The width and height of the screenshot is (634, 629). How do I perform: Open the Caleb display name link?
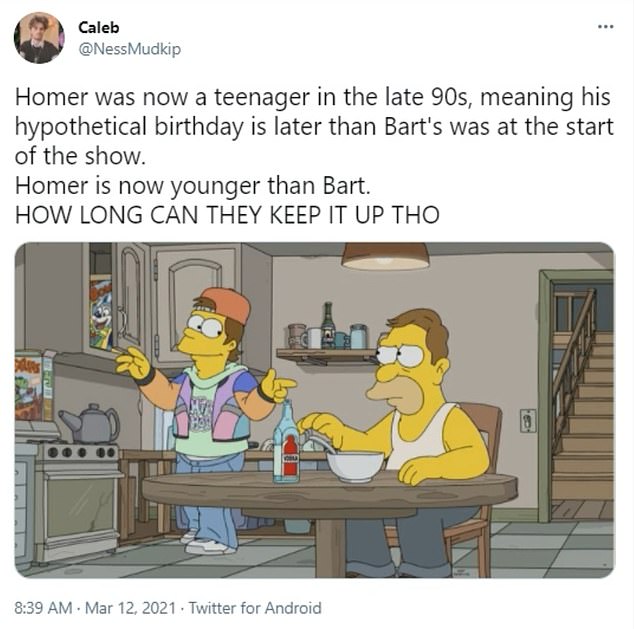99,27
